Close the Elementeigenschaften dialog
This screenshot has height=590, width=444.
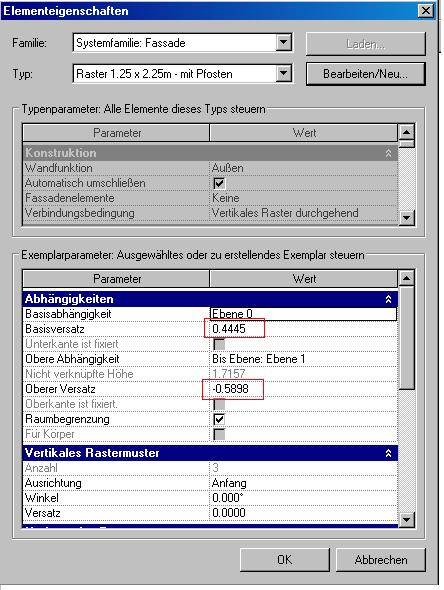point(426,10)
